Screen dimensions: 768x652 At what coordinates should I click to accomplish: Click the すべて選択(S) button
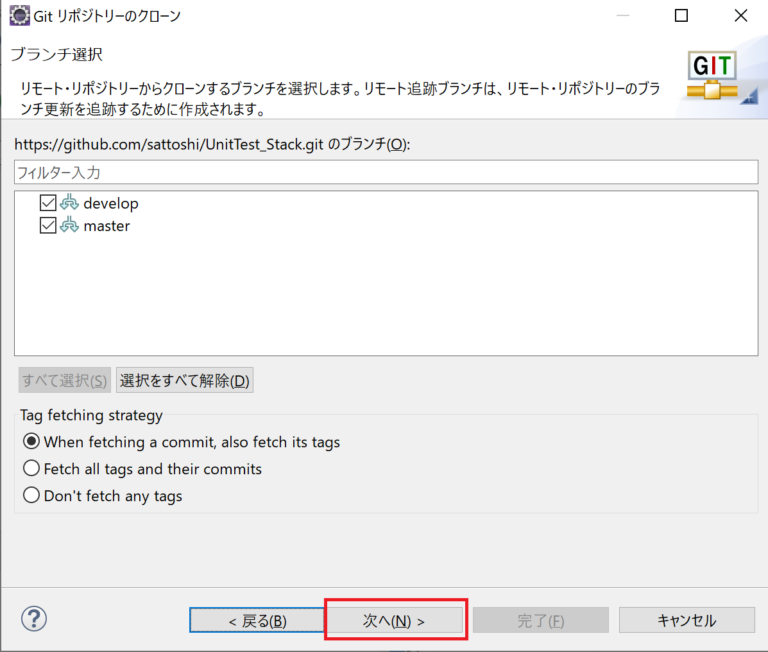point(65,381)
